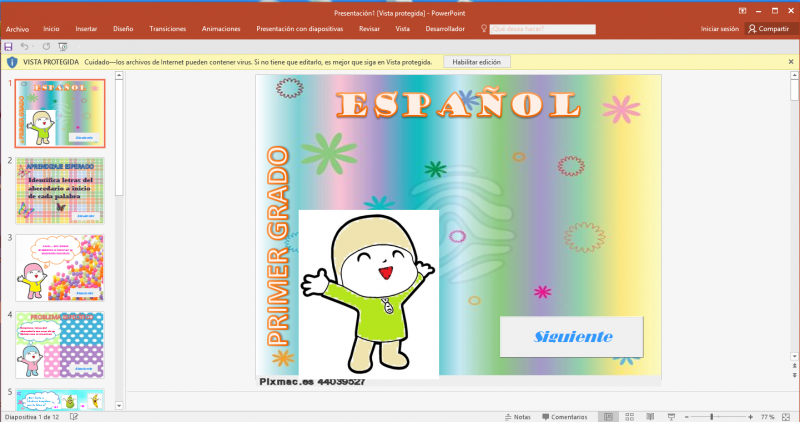The height and width of the screenshot is (422, 800).
Task: Fit slide to current window icon
Action: click(786, 417)
